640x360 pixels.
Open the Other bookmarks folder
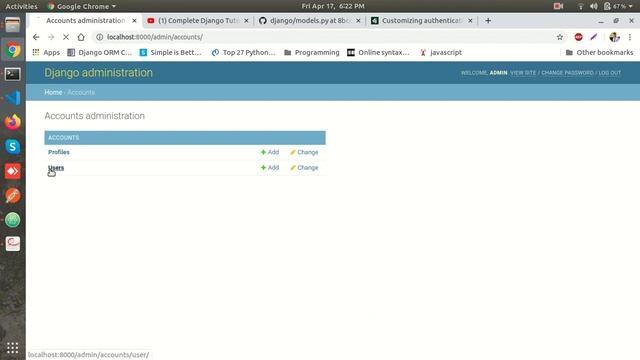tap(599, 52)
